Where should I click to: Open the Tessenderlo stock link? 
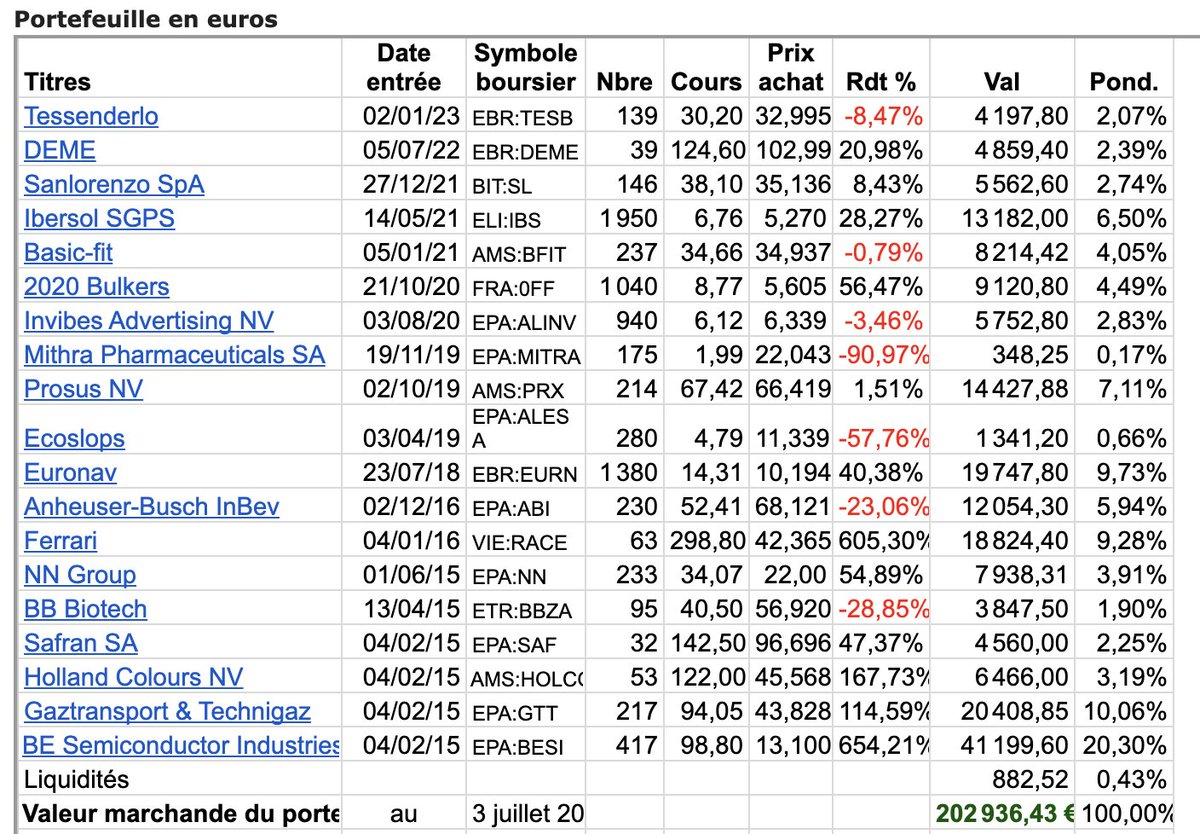click(91, 116)
